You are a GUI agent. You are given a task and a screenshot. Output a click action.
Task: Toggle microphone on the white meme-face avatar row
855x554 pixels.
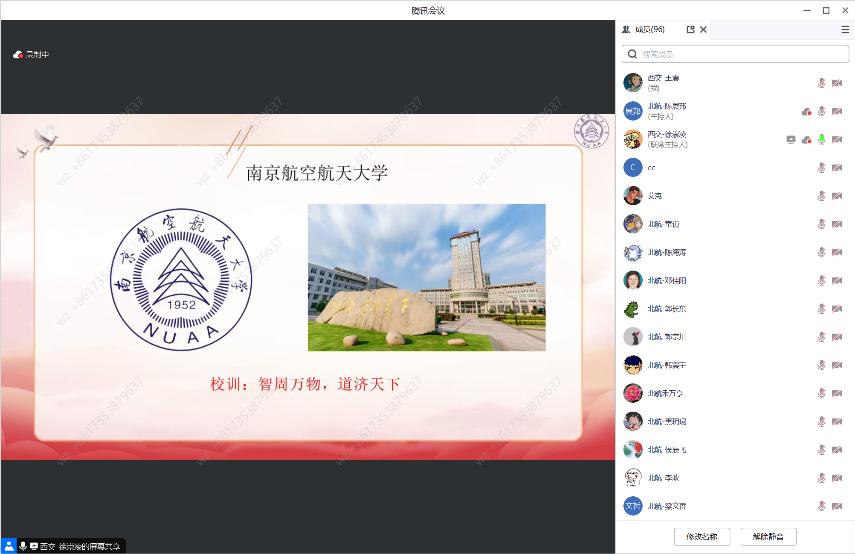(x=821, y=478)
